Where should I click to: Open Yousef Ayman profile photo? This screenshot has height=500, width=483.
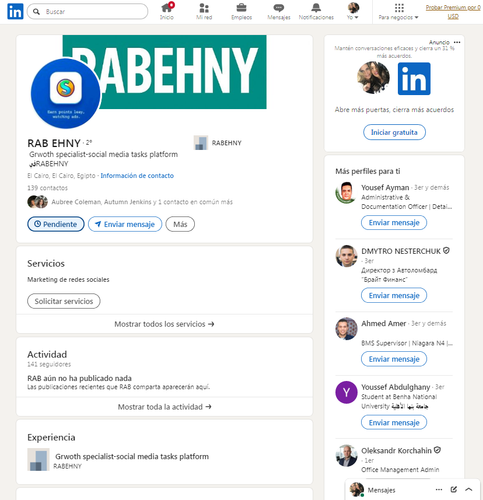coord(346,193)
